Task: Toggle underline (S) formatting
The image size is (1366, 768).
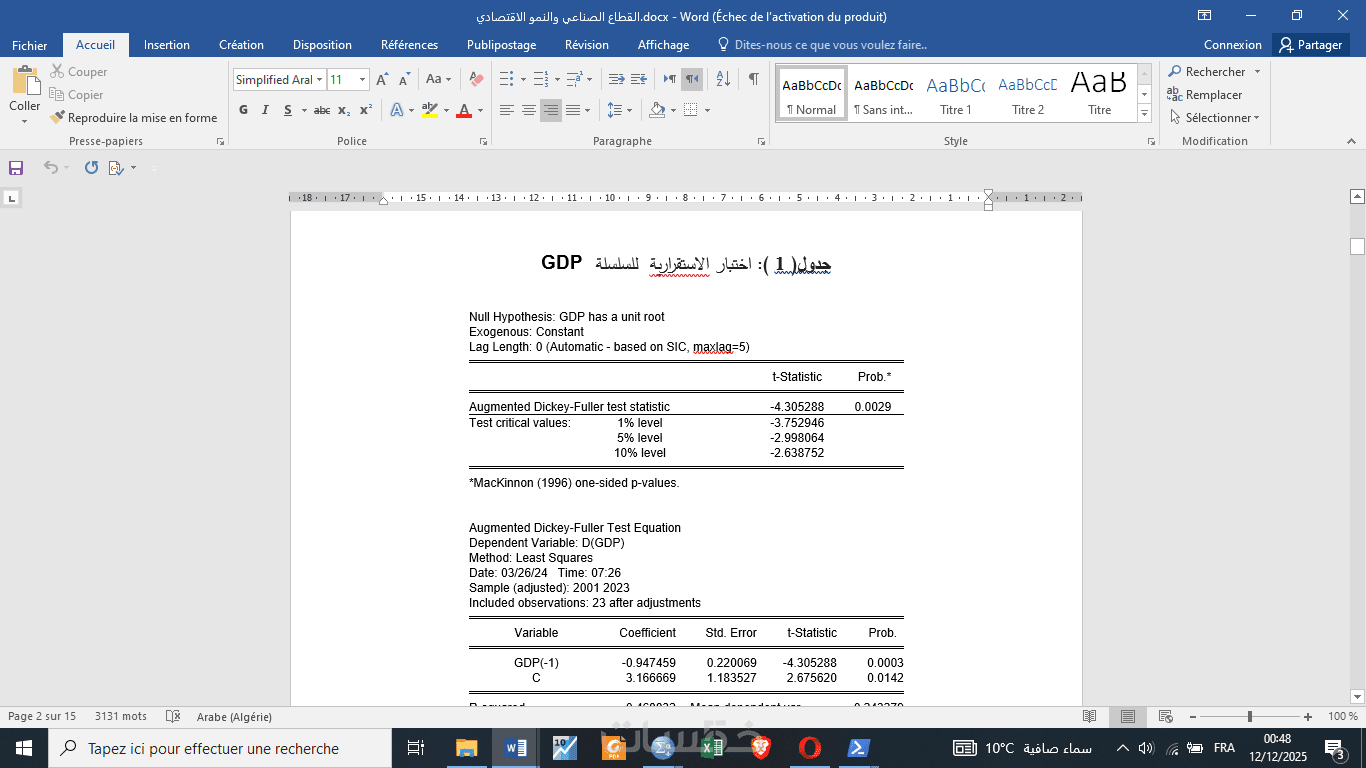Action: point(288,110)
